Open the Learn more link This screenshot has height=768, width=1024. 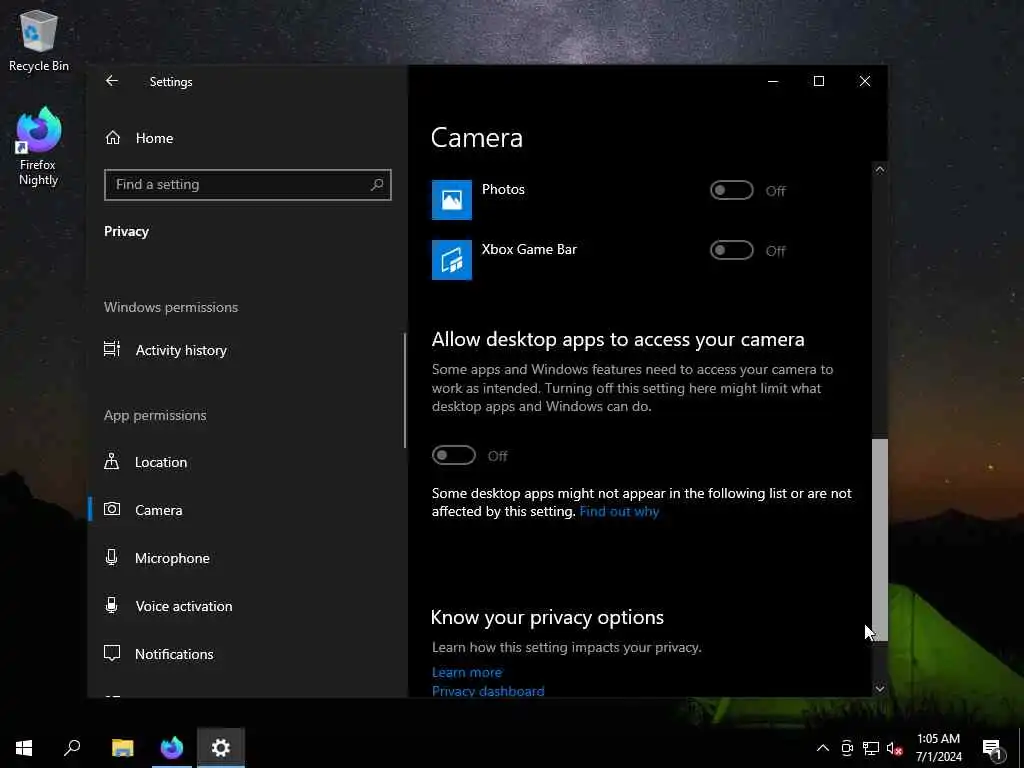(467, 672)
